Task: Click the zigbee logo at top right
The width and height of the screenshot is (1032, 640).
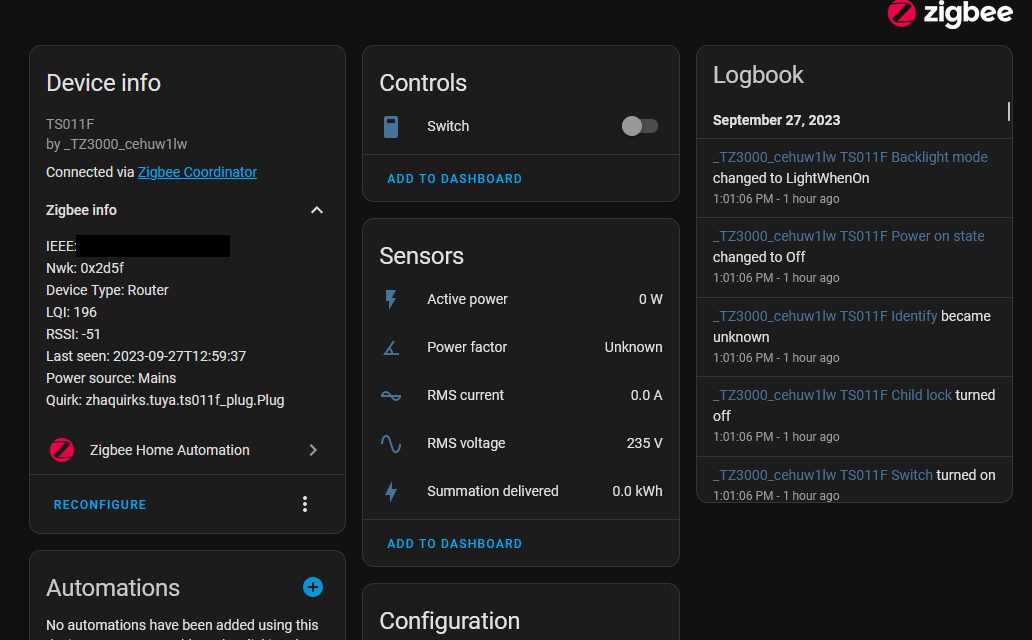Action: [948, 14]
